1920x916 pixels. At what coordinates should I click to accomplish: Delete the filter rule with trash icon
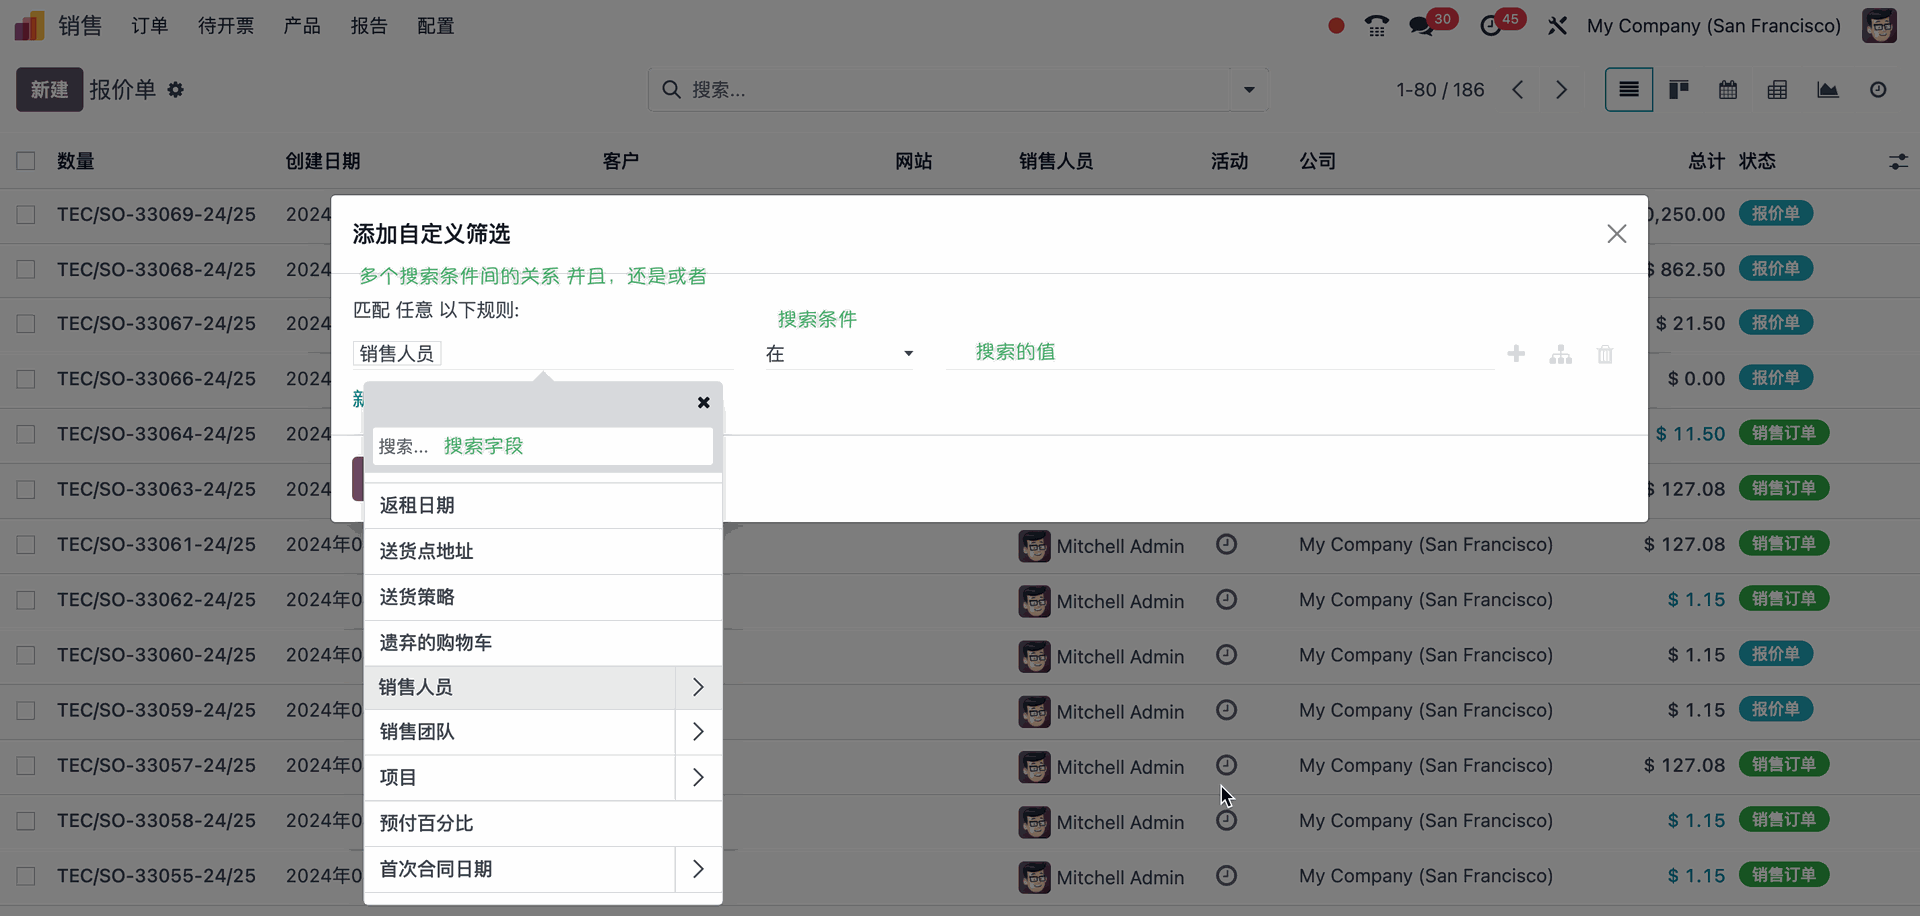pyautogui.click(x=1605, y=354)
